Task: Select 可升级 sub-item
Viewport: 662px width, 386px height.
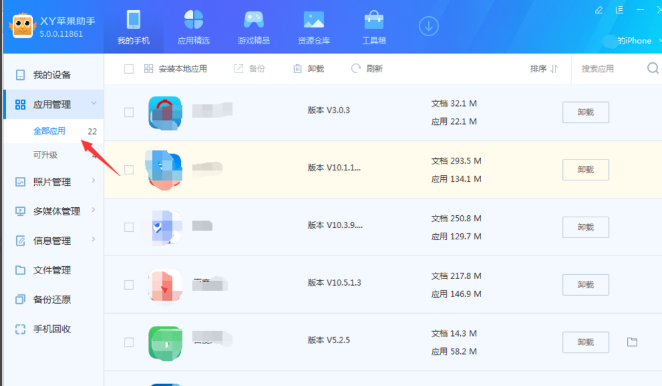Action: pyautogui.click(x=45, y=155)
